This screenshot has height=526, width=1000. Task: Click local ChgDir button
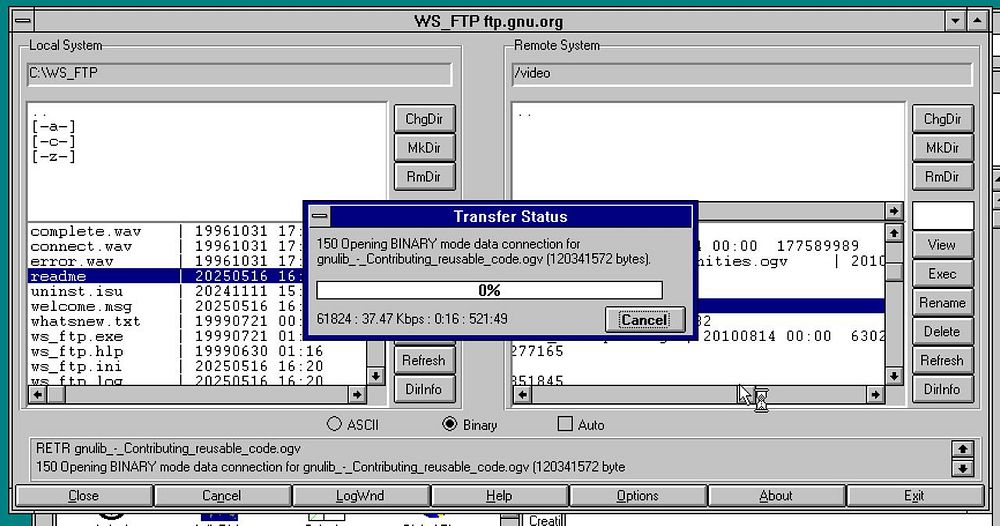424,119
